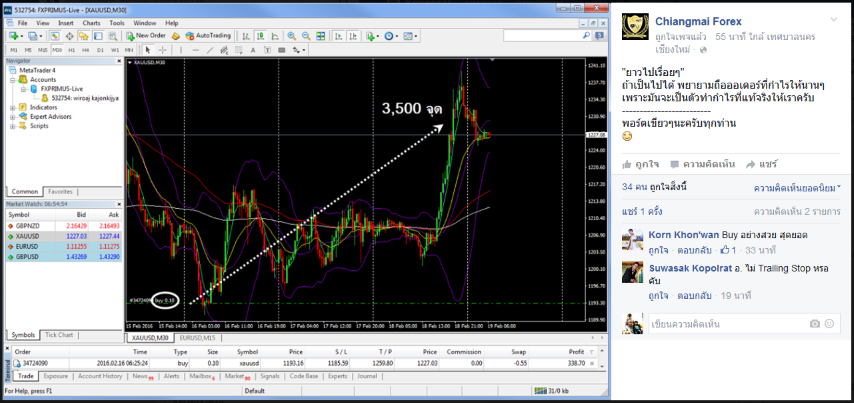The width and height of the screenshot is (854, 403).
Task: Open the Templates dropdown icon
Action: coord(410,36)
